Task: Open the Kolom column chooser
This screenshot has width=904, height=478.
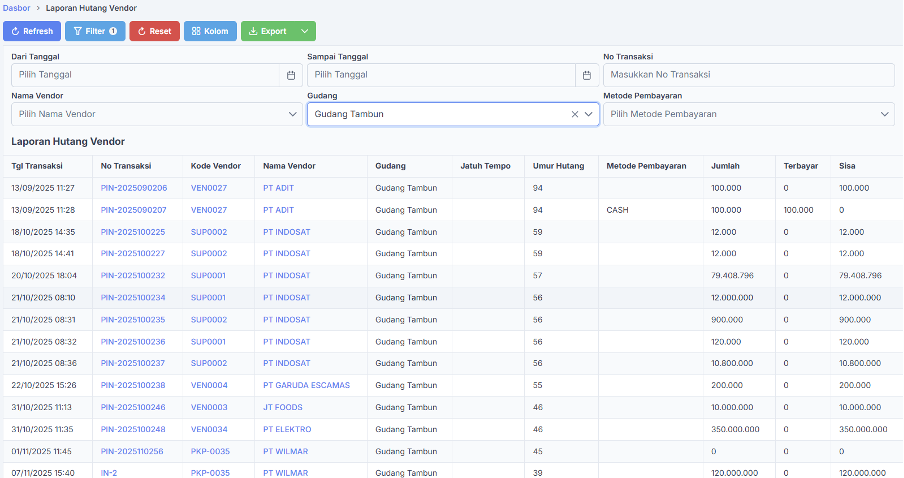Action: click(x=210, y=31)
